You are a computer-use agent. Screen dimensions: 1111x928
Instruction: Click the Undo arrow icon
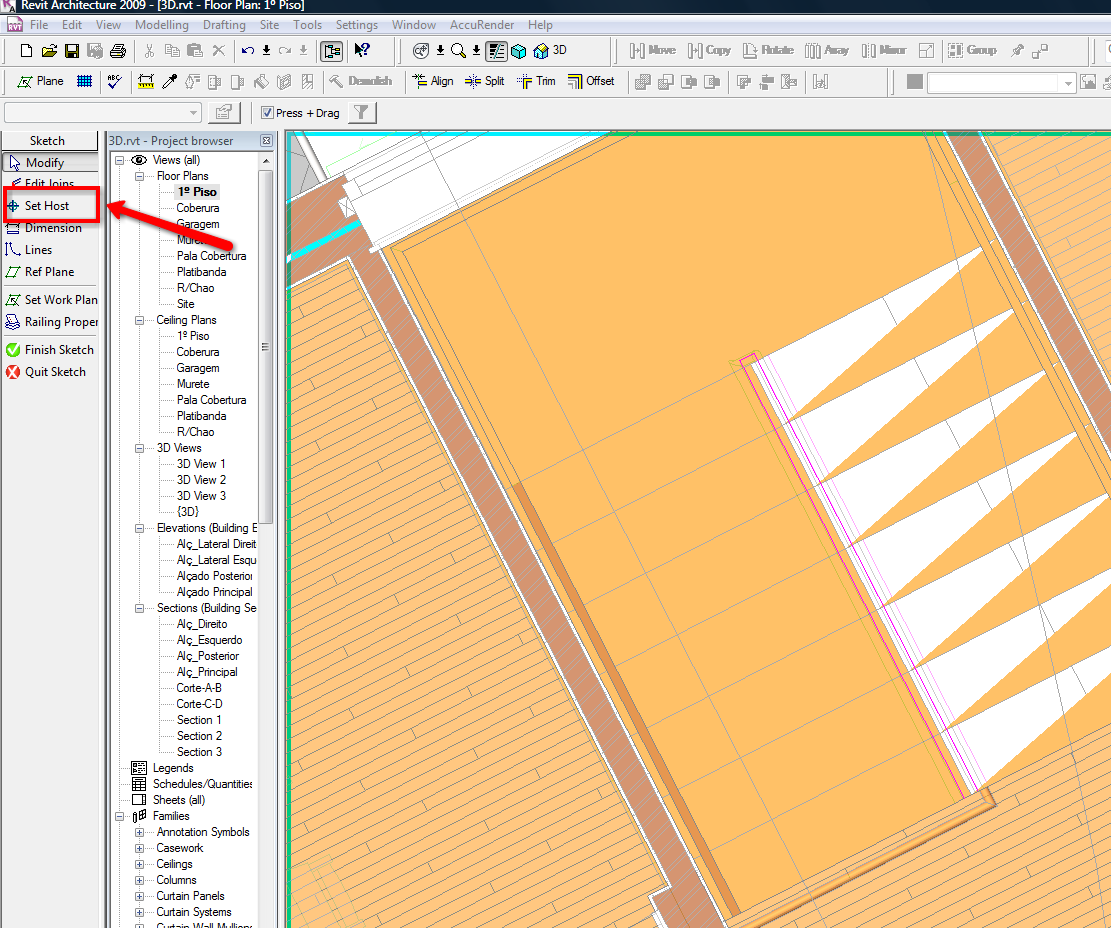click(247, 51)
